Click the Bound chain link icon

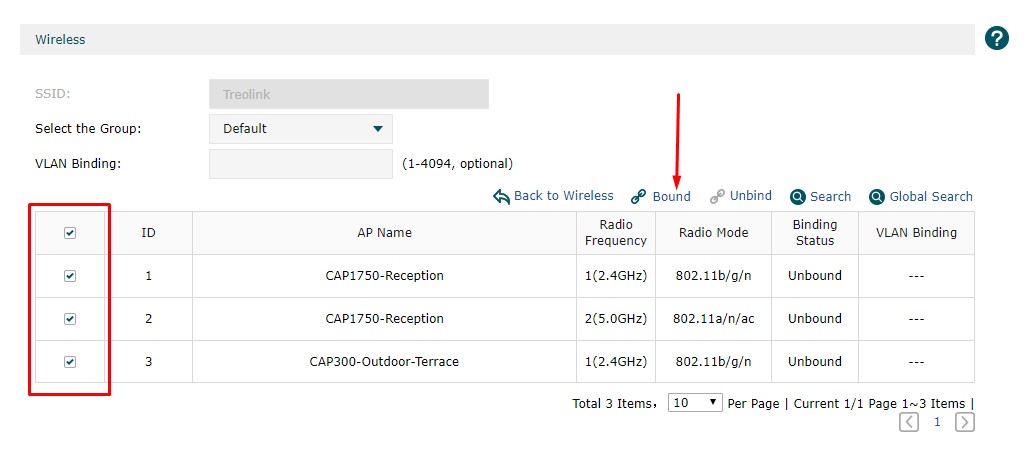pos(639,197)
